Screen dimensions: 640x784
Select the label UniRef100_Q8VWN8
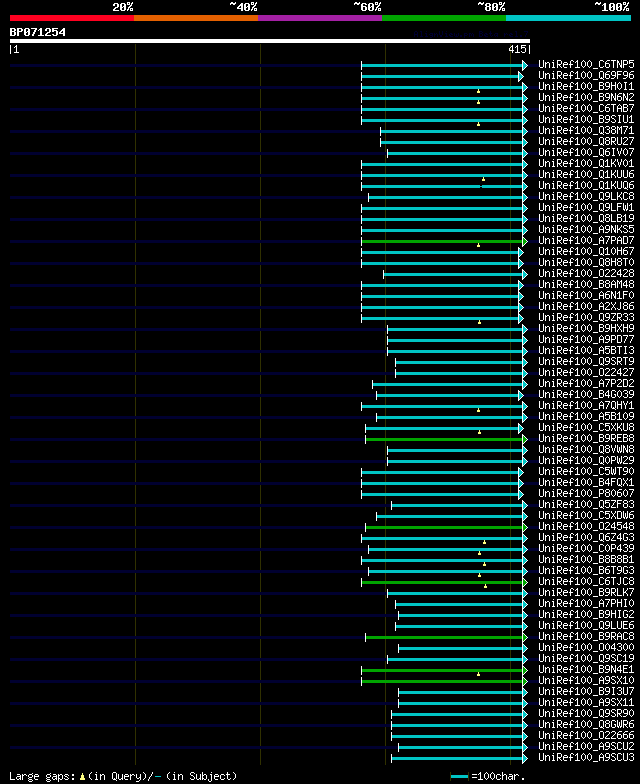click(586, 450)
